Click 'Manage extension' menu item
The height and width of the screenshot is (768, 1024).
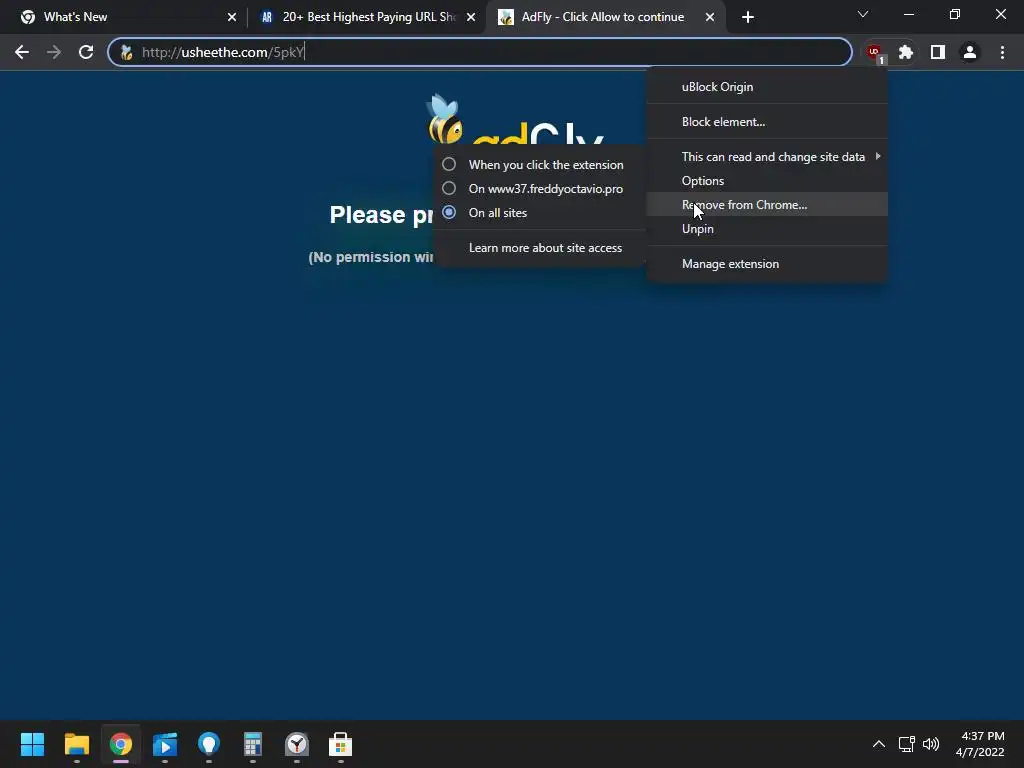tap(767, 264)
